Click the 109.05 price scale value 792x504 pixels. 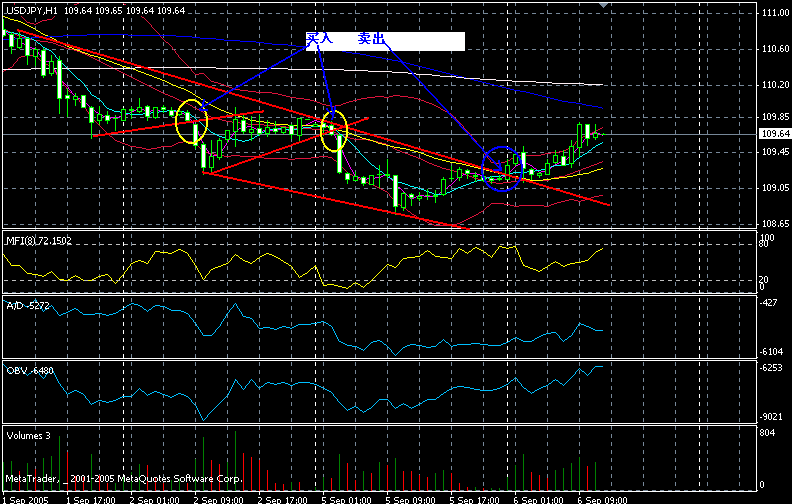click(x=775, y=188)
